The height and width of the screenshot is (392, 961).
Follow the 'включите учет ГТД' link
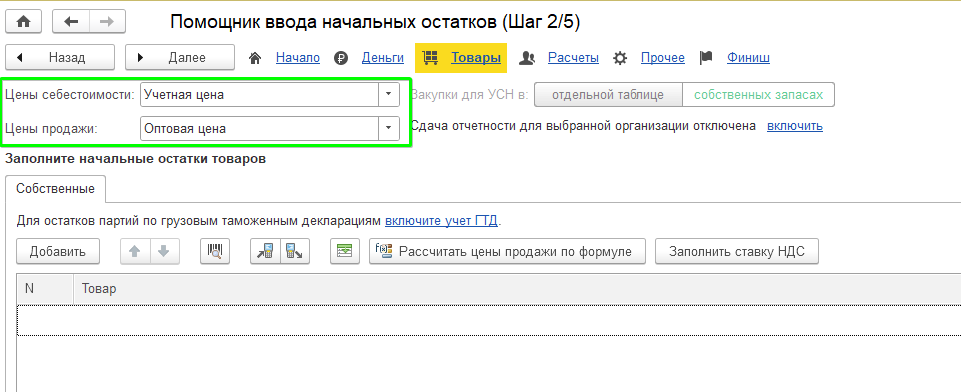tap(441, 220)
